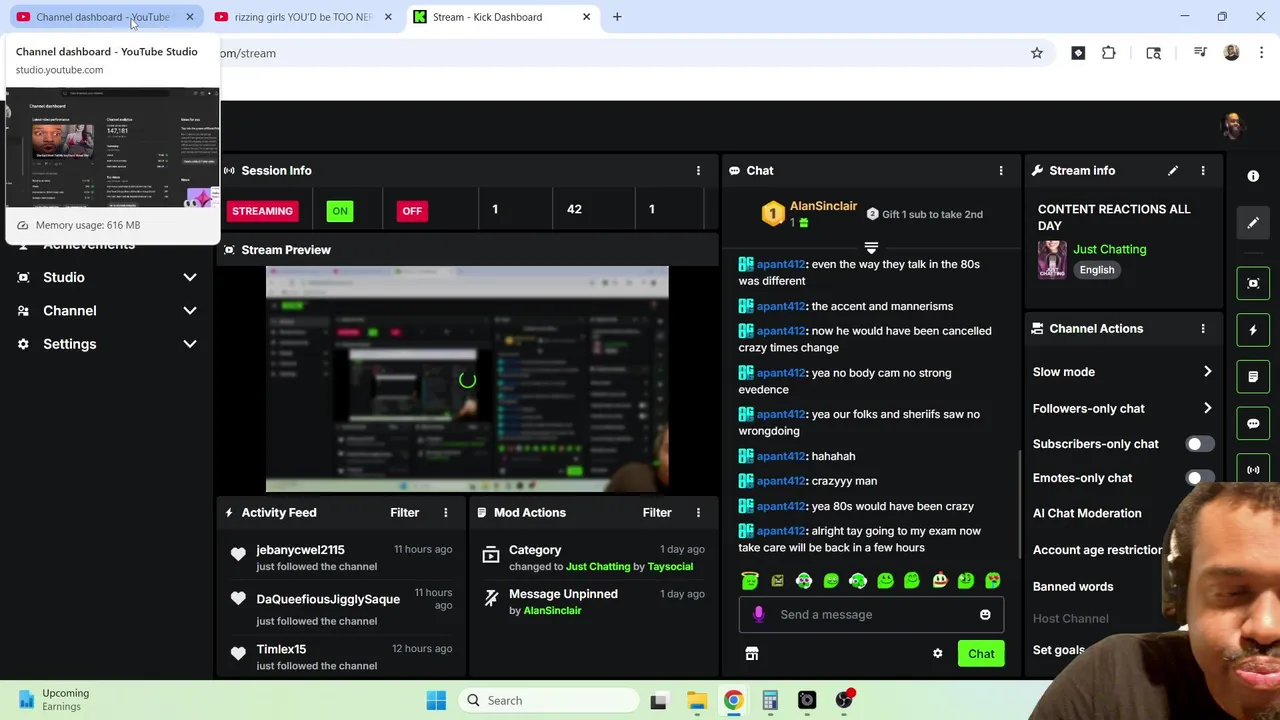Click the red OFF button in Session Info
Viewport: 1280px width, 720px height.
tap(412, 211)
